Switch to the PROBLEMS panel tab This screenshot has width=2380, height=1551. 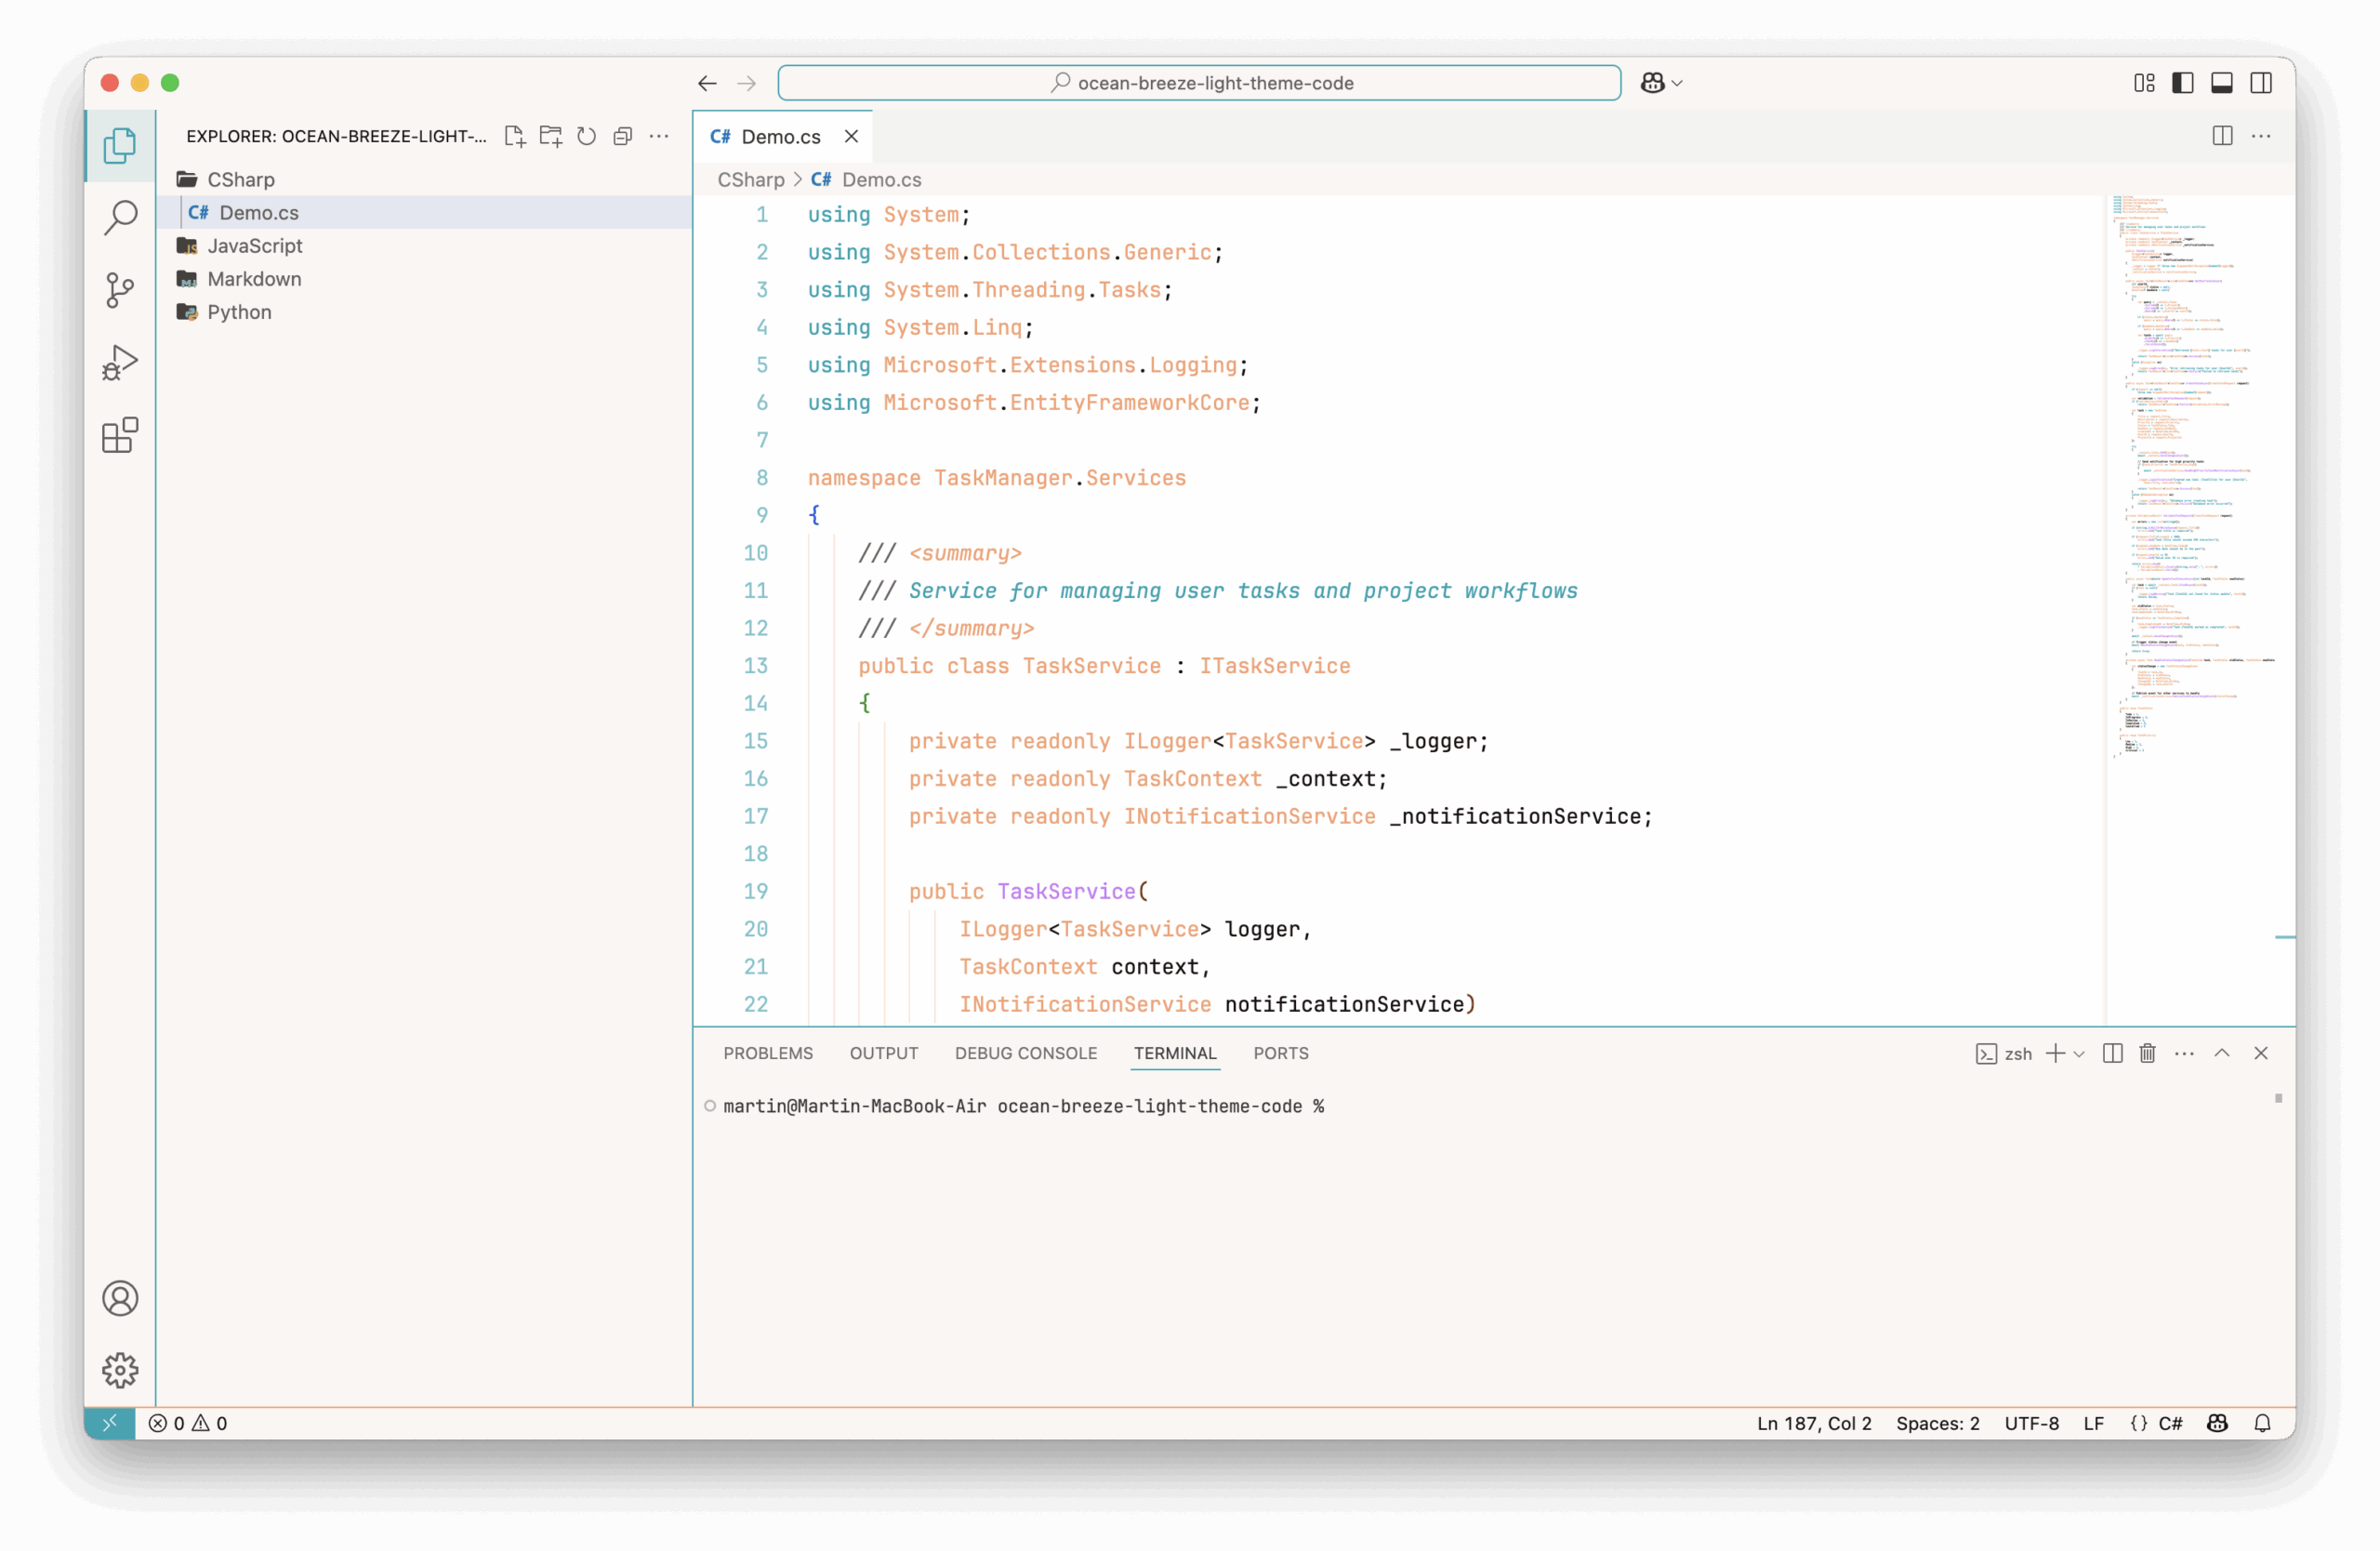(x=768, y=1053)
